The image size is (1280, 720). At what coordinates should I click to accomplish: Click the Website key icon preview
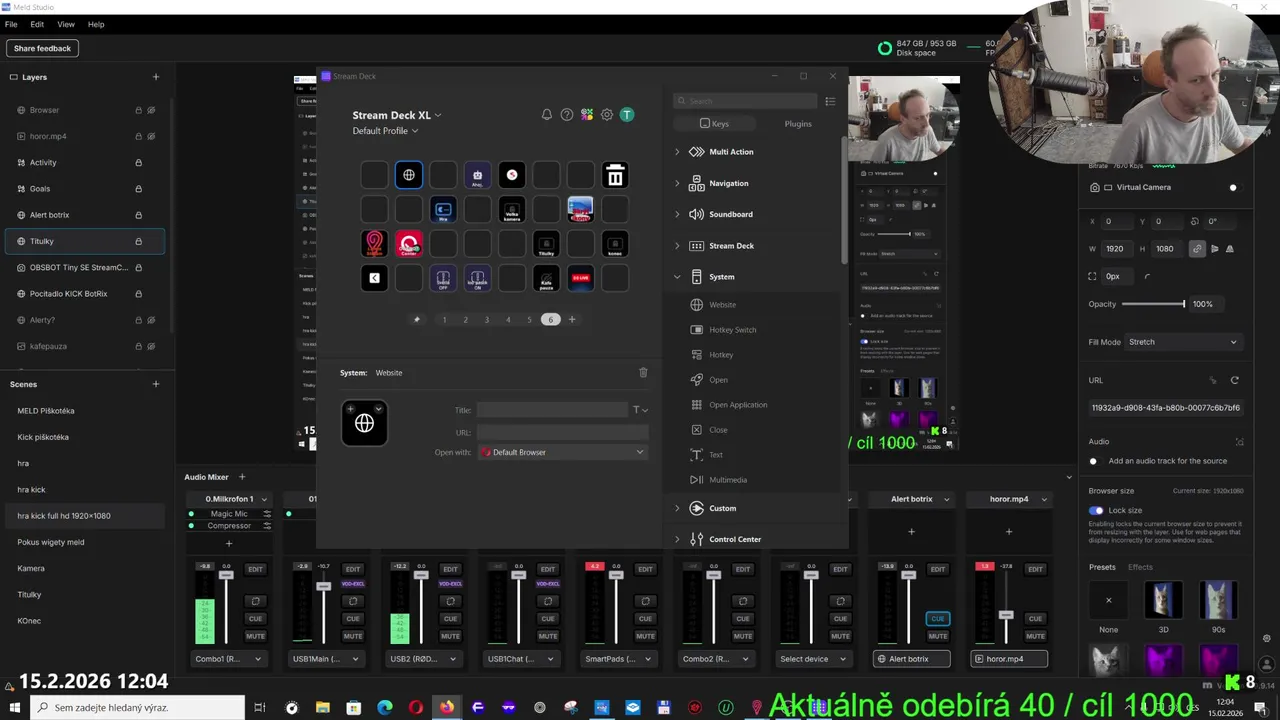(364, 423)
